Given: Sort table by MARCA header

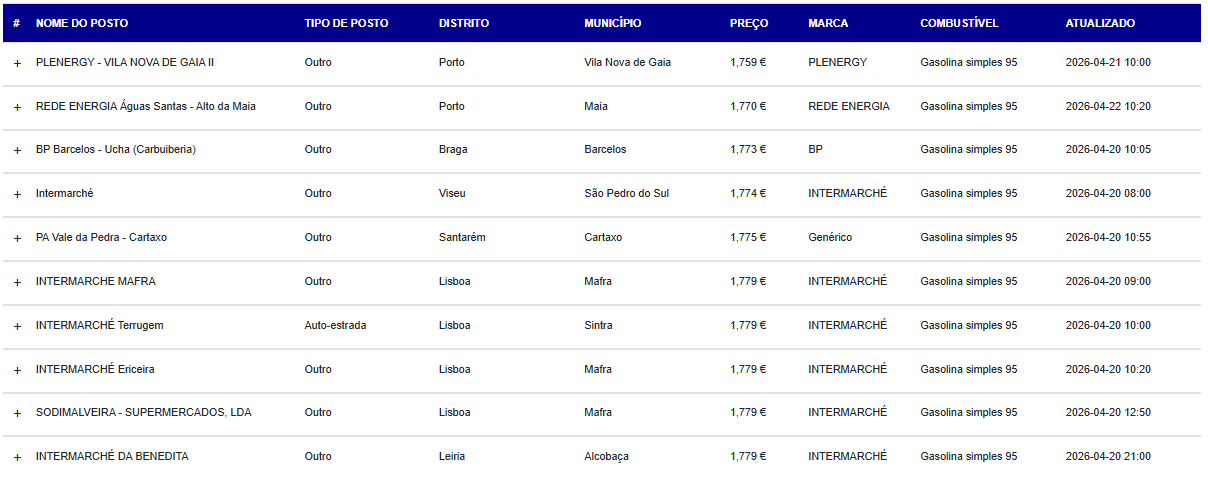Looking at the screenshot, I should [828, 23].
